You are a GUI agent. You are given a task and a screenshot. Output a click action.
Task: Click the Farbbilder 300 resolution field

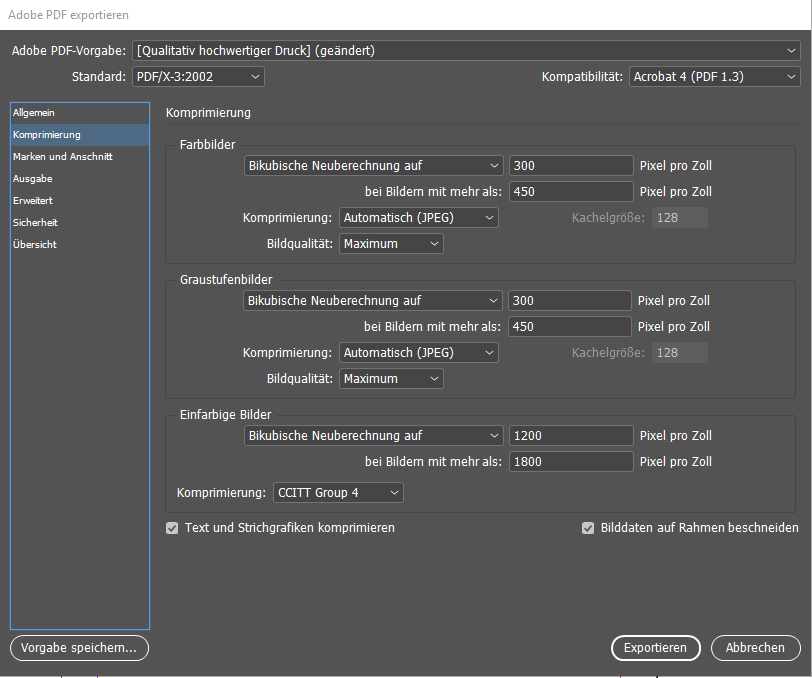coord(571,166)
